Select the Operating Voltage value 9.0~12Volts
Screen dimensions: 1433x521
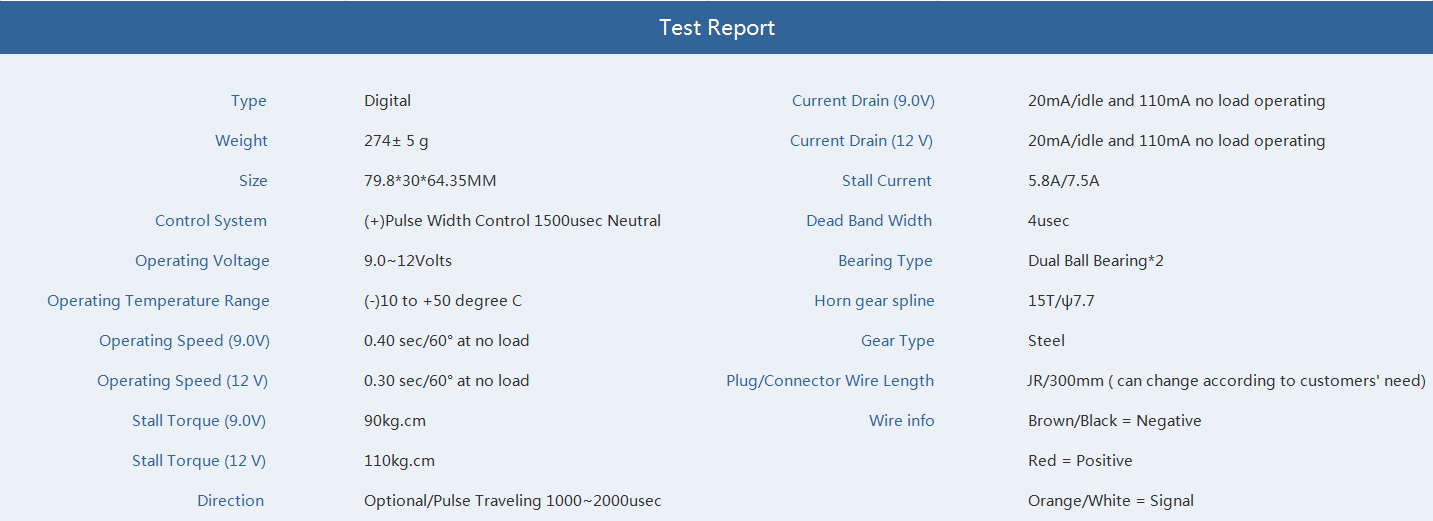point(408,261)
